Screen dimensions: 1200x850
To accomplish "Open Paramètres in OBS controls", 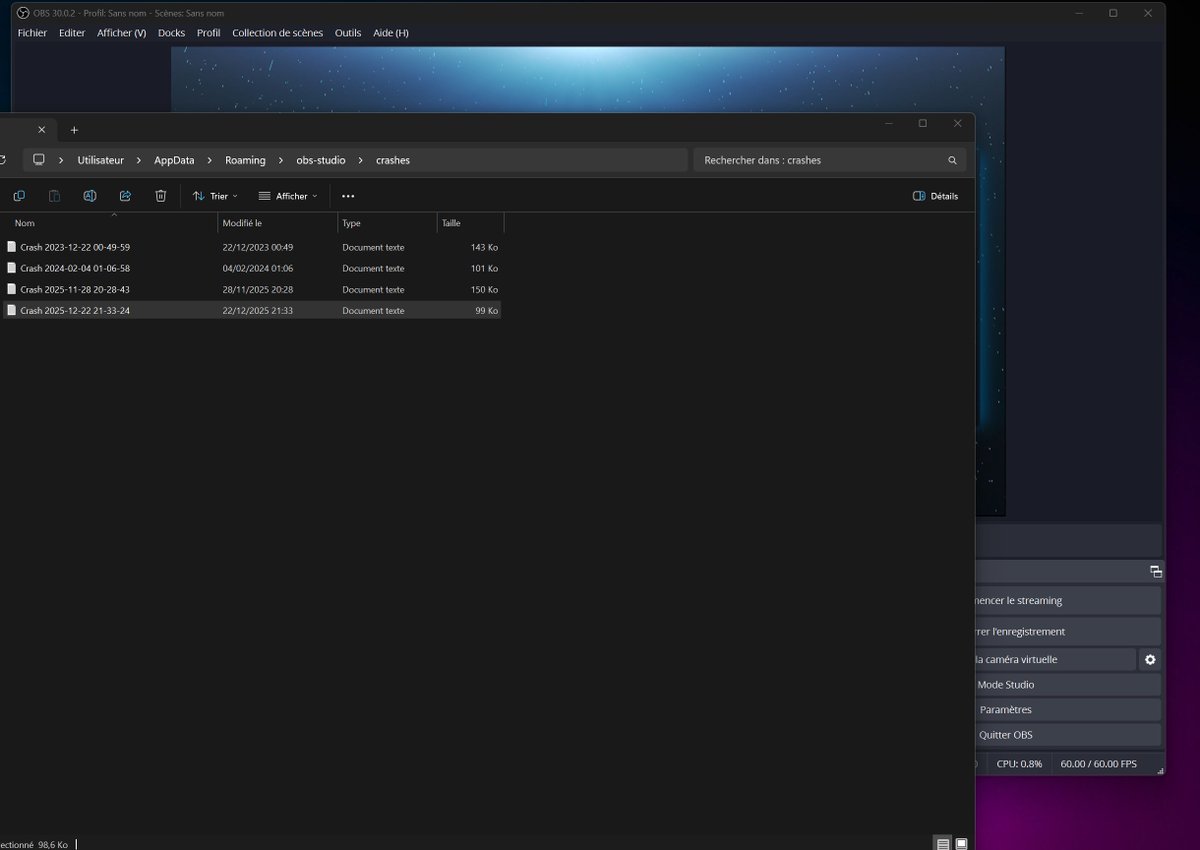I will click(1068, 709).
